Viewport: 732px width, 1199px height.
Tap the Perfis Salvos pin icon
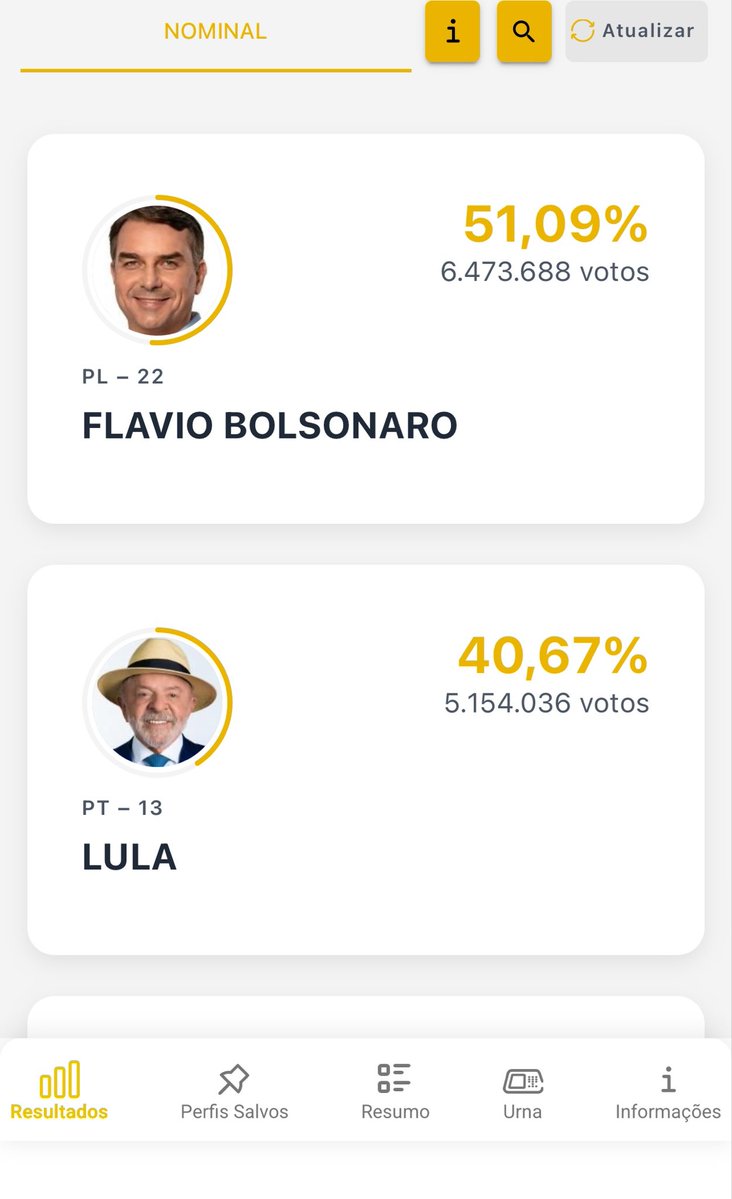coord(233,1079)
